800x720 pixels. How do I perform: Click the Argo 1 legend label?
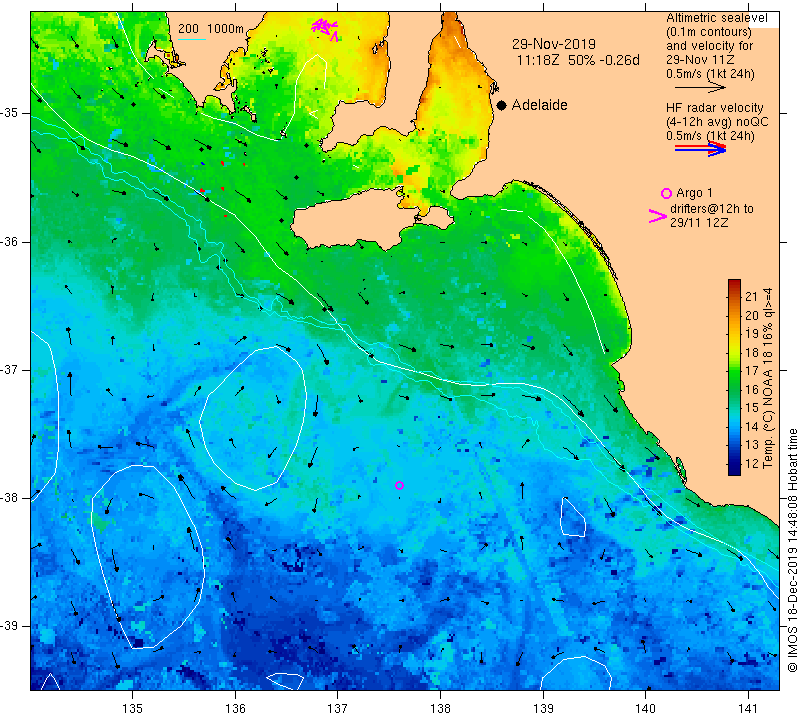point(694,193)
